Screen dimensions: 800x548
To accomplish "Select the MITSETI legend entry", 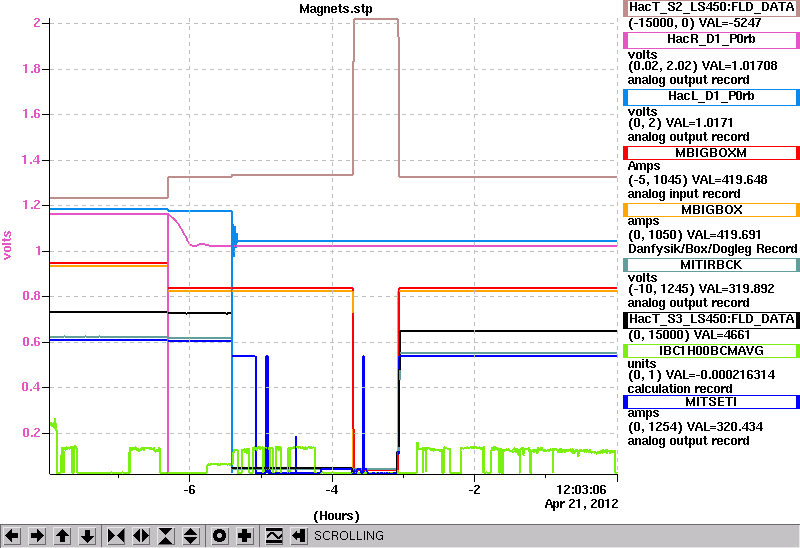I will click(711, 402).
